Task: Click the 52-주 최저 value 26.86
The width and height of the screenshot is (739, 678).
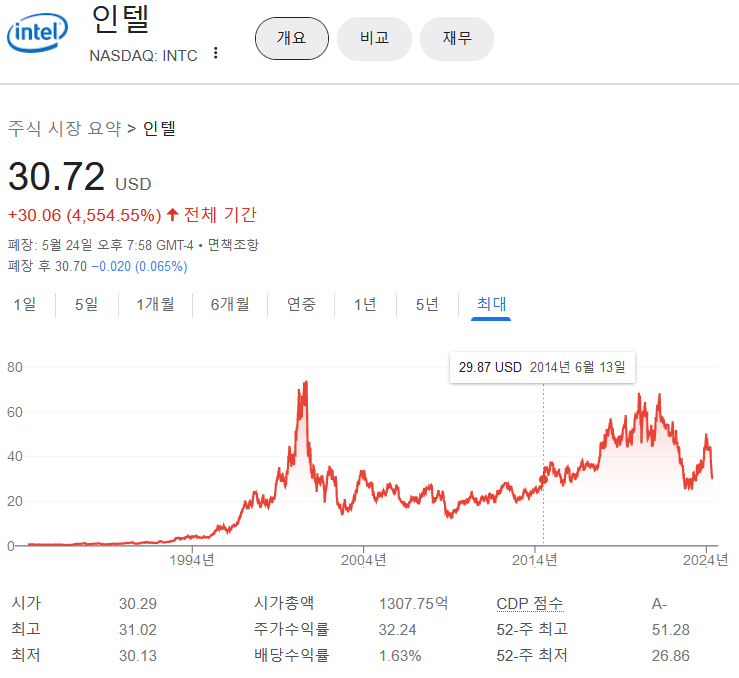Action: [x=671, y=656]
